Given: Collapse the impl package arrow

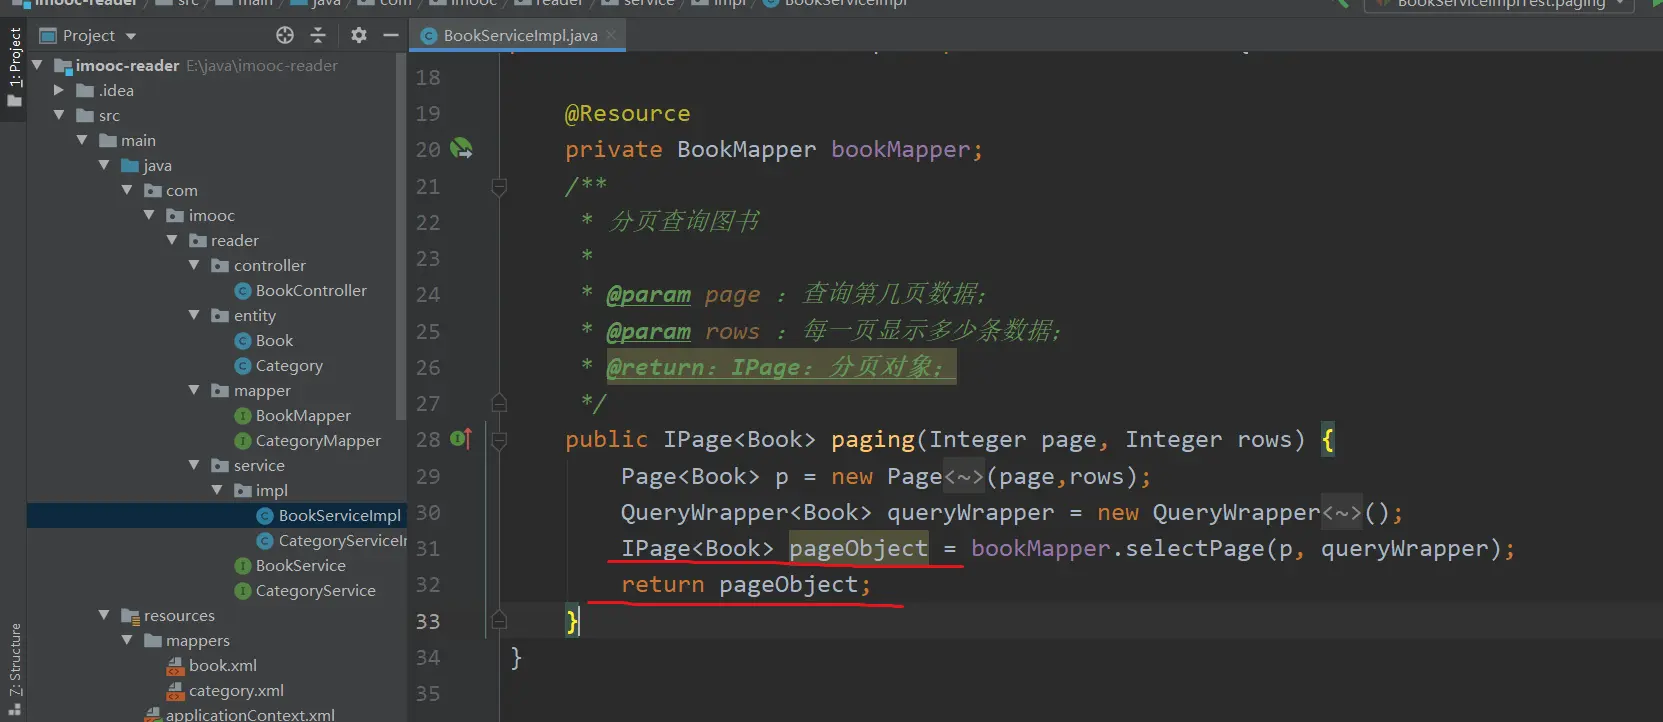Looking at the screenshot, I should coord(217,490).
